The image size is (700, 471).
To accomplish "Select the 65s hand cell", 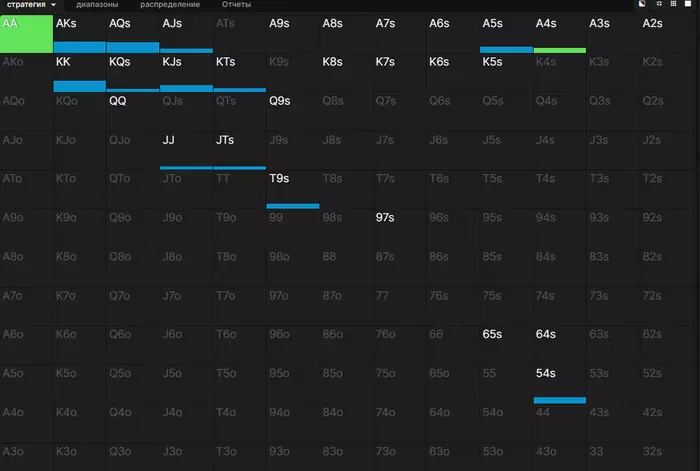I will (x=506, y=345).
